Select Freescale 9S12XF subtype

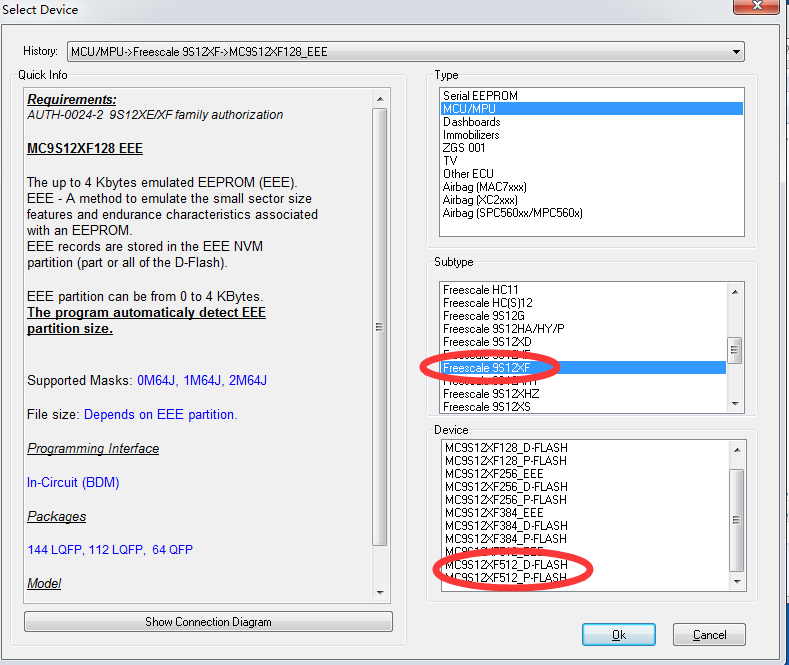point(487,368)
